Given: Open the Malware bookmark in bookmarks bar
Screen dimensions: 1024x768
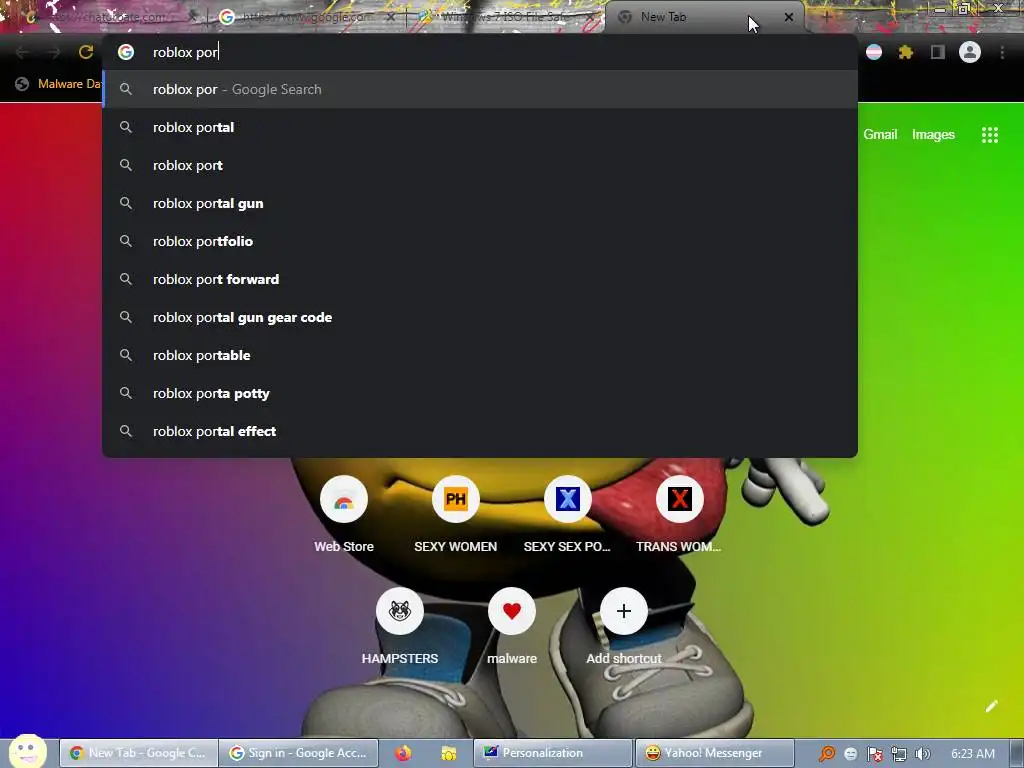Looking at the screenshot, I should tap(59, 84).
